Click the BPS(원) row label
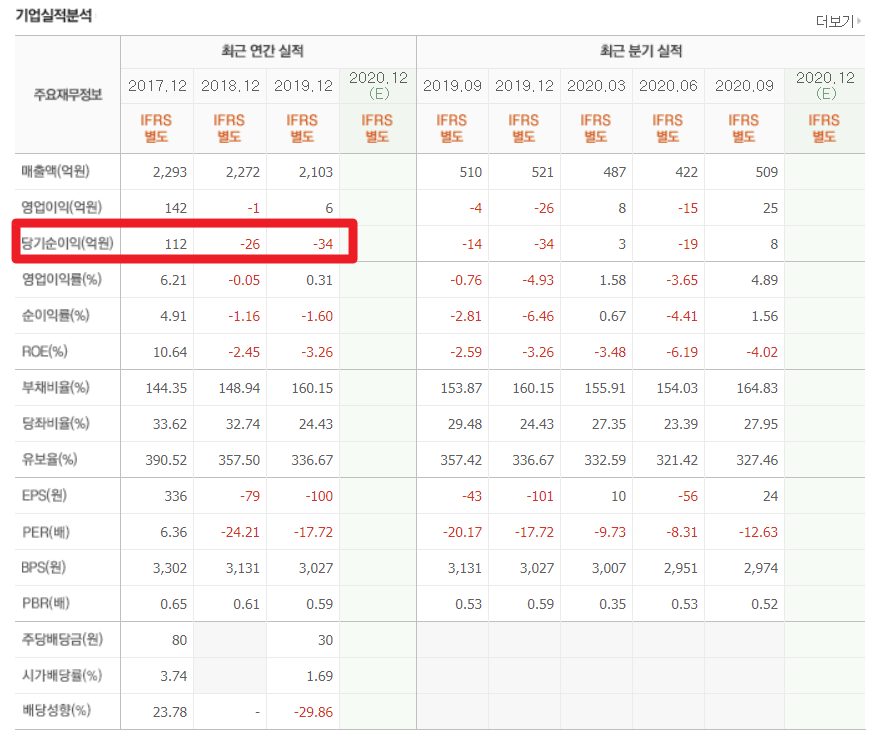878x743 pixels. (44, 567)
